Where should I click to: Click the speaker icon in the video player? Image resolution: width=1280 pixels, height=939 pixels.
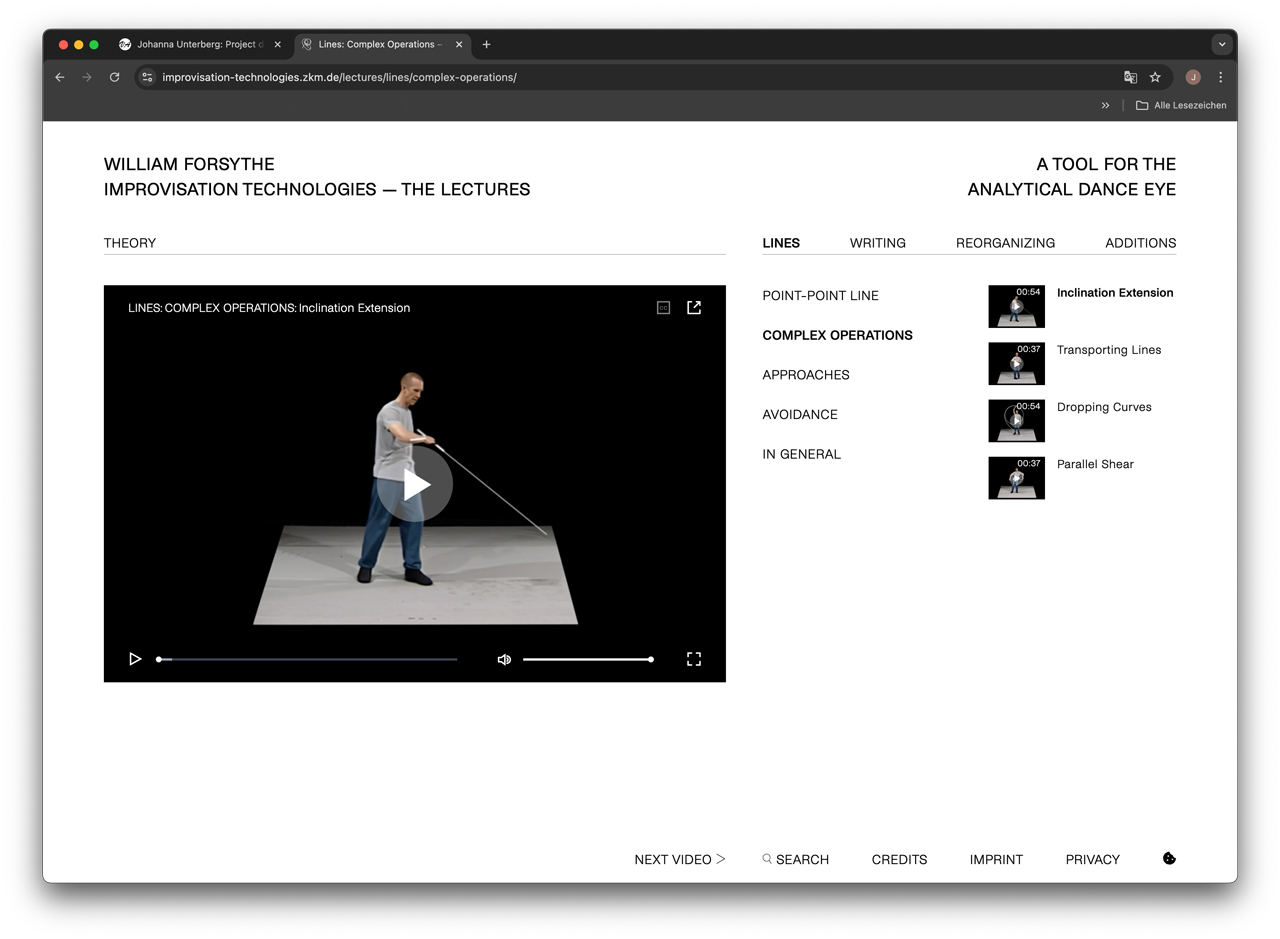[504, 659]
